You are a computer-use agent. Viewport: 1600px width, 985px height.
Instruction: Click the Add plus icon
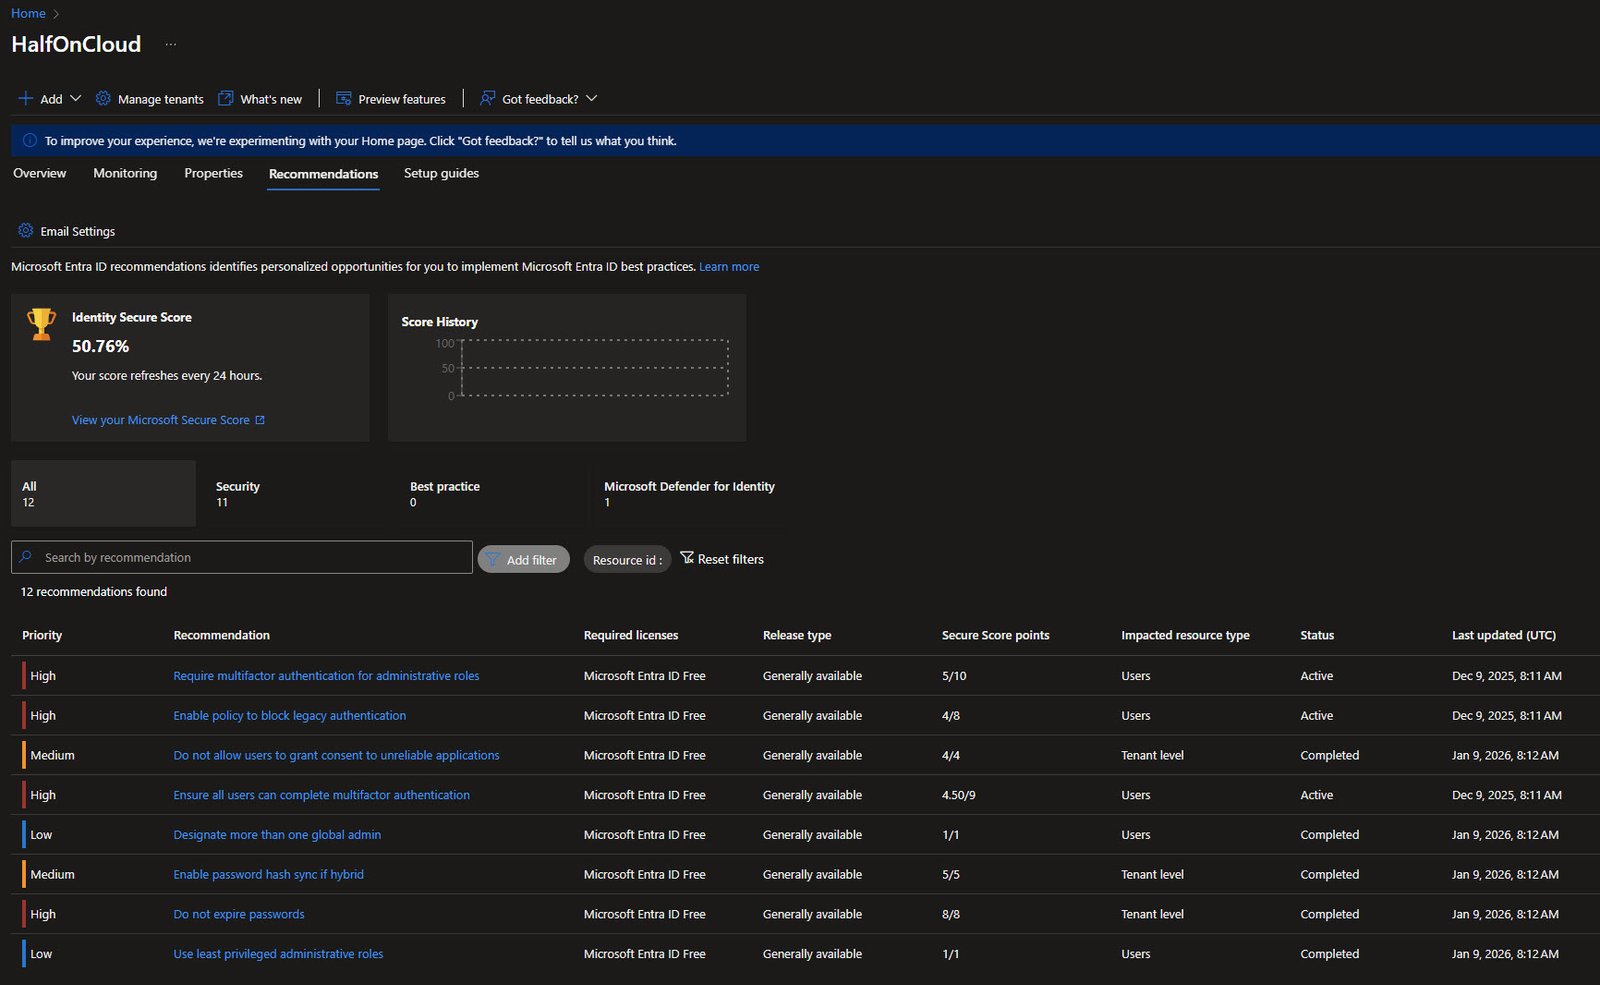click(x=26, y=98)
